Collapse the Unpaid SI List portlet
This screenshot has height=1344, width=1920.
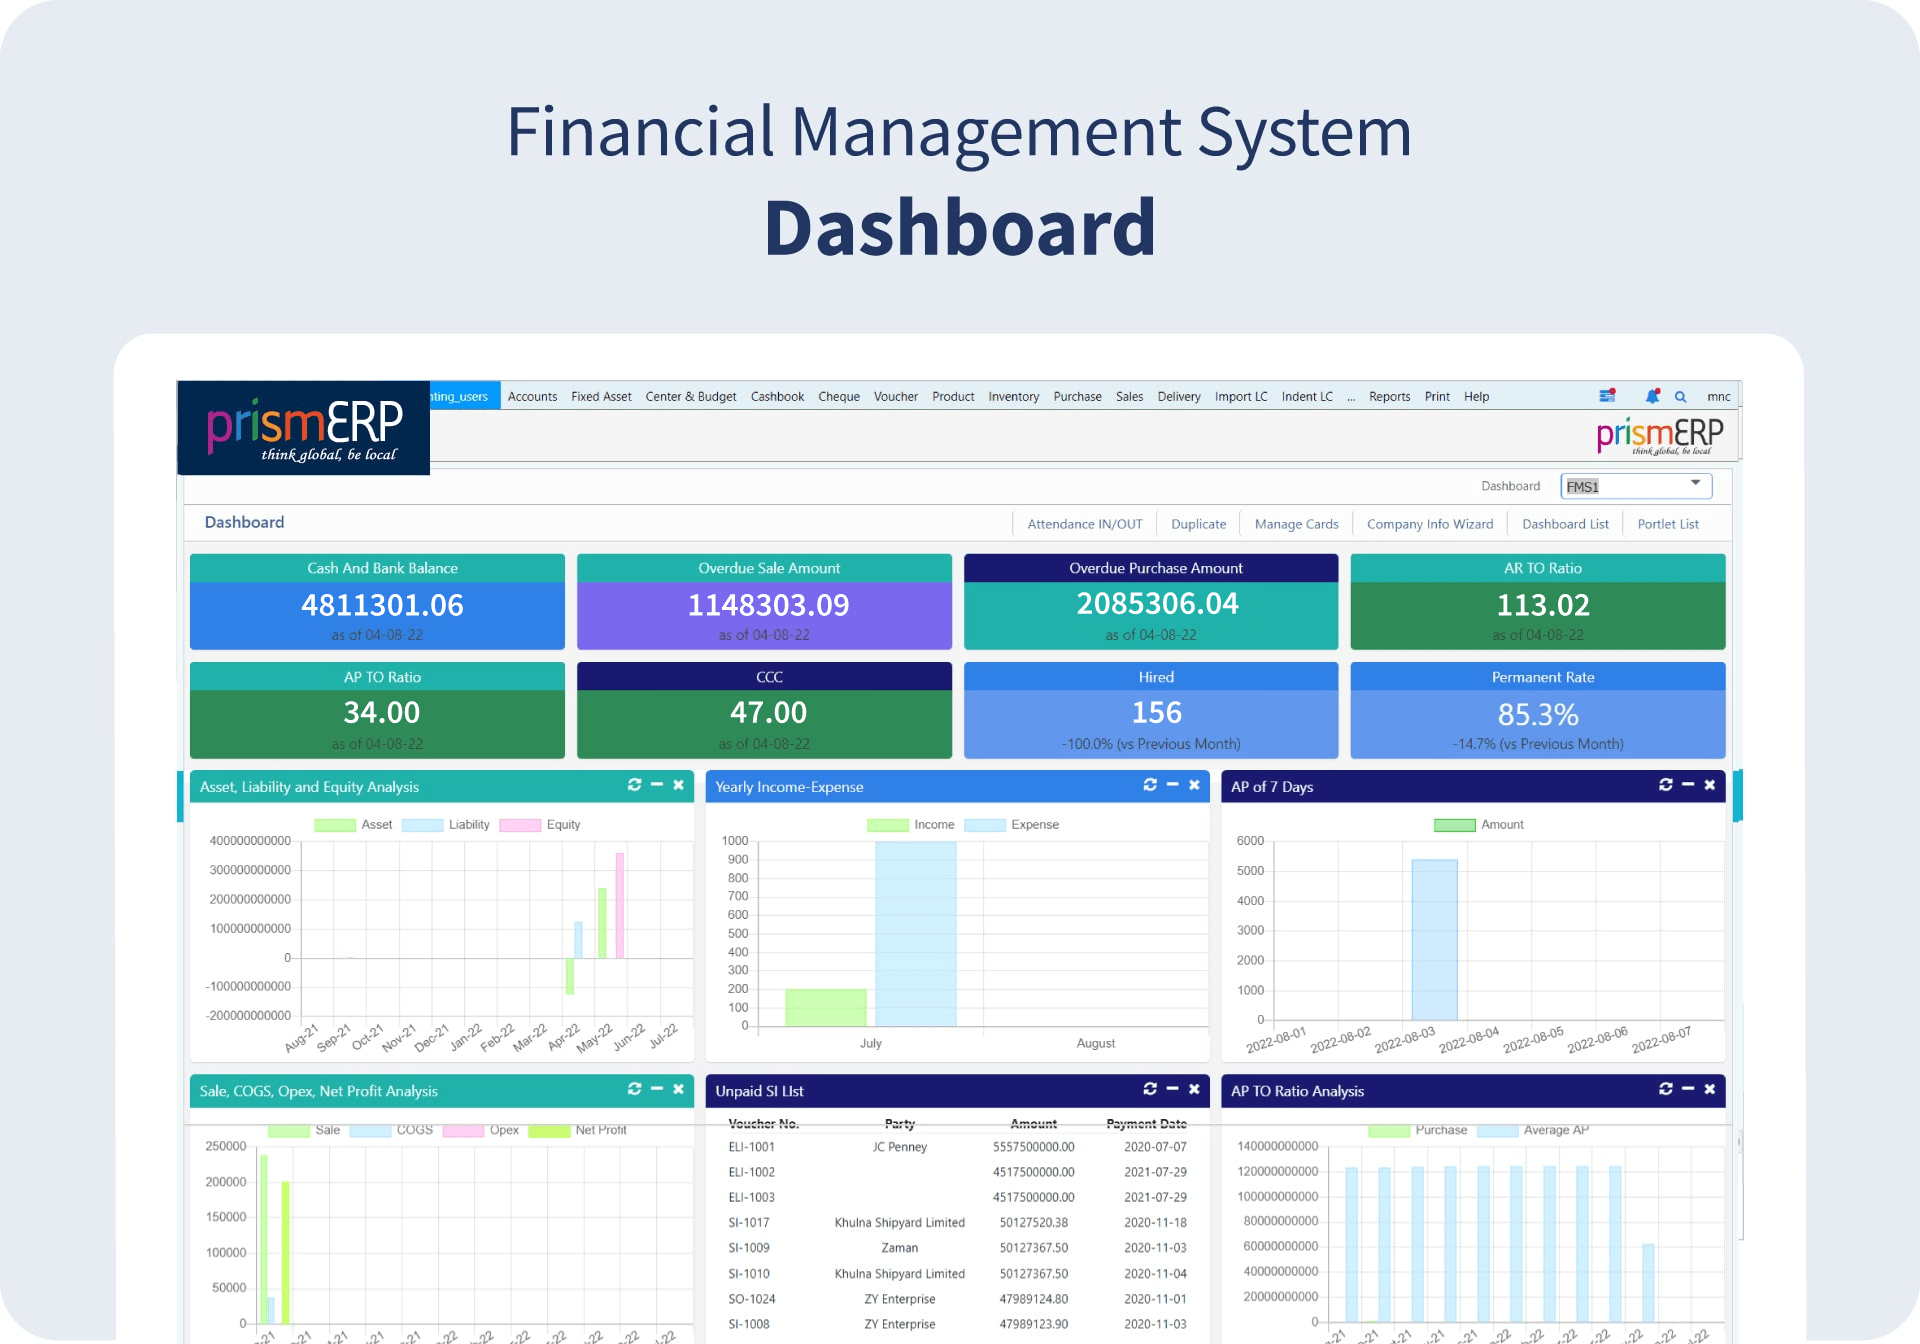coord(1172,1089)
